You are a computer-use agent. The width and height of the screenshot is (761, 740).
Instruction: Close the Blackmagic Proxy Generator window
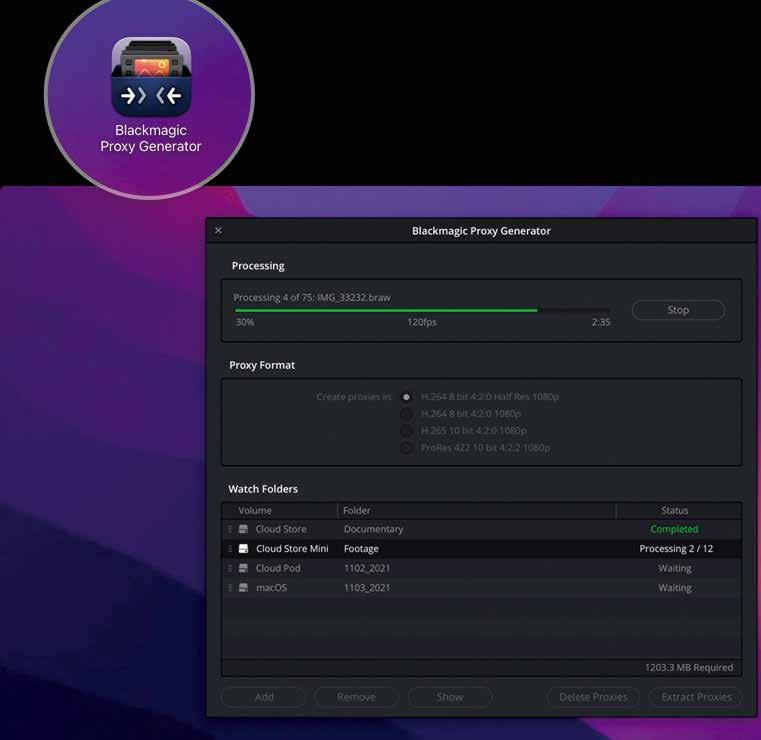click(x=218, y=230)
